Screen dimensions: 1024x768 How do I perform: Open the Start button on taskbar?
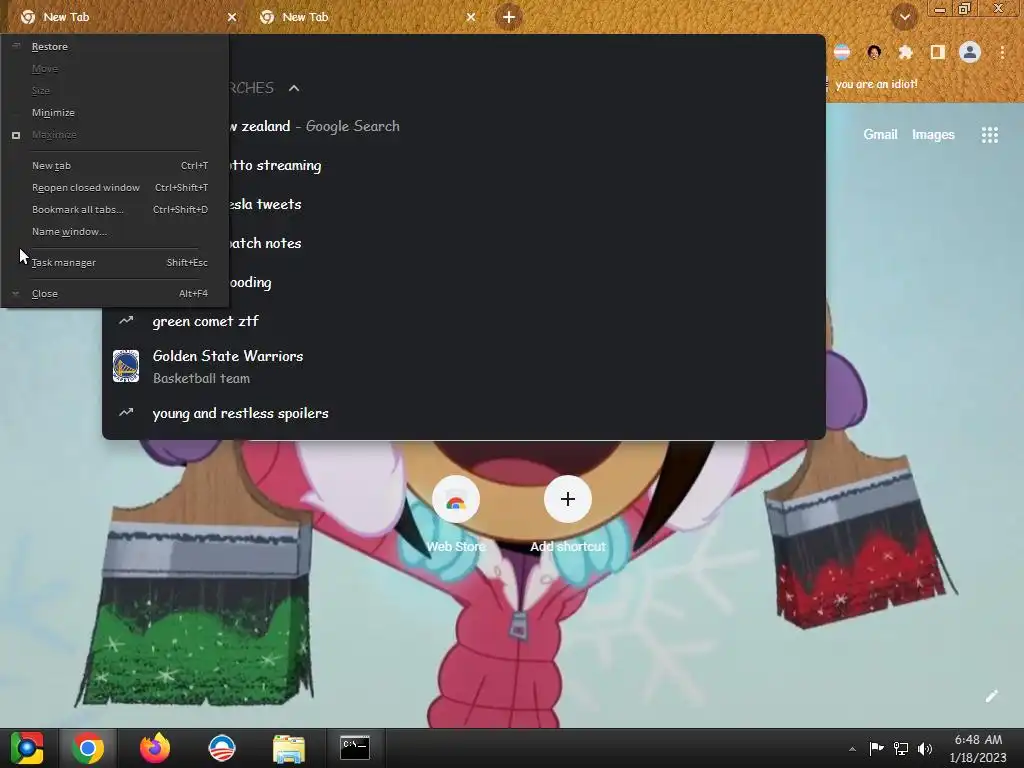pyautogui.click(x=27, y=748)
